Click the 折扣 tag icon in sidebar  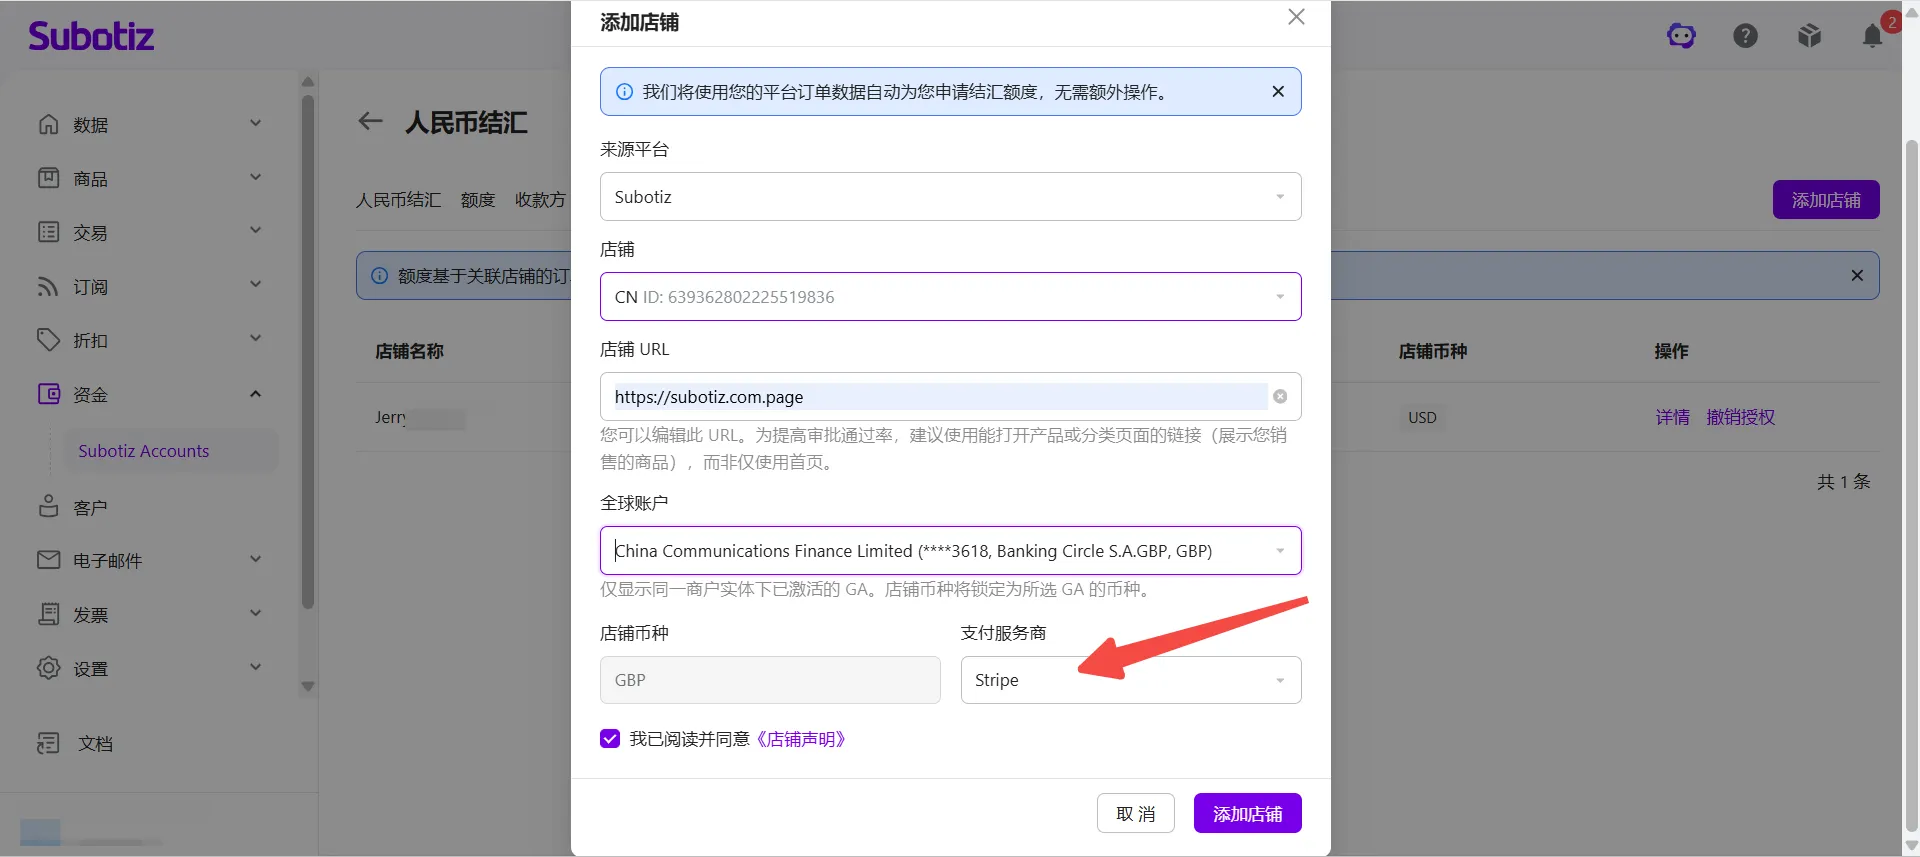coord(48,340)
